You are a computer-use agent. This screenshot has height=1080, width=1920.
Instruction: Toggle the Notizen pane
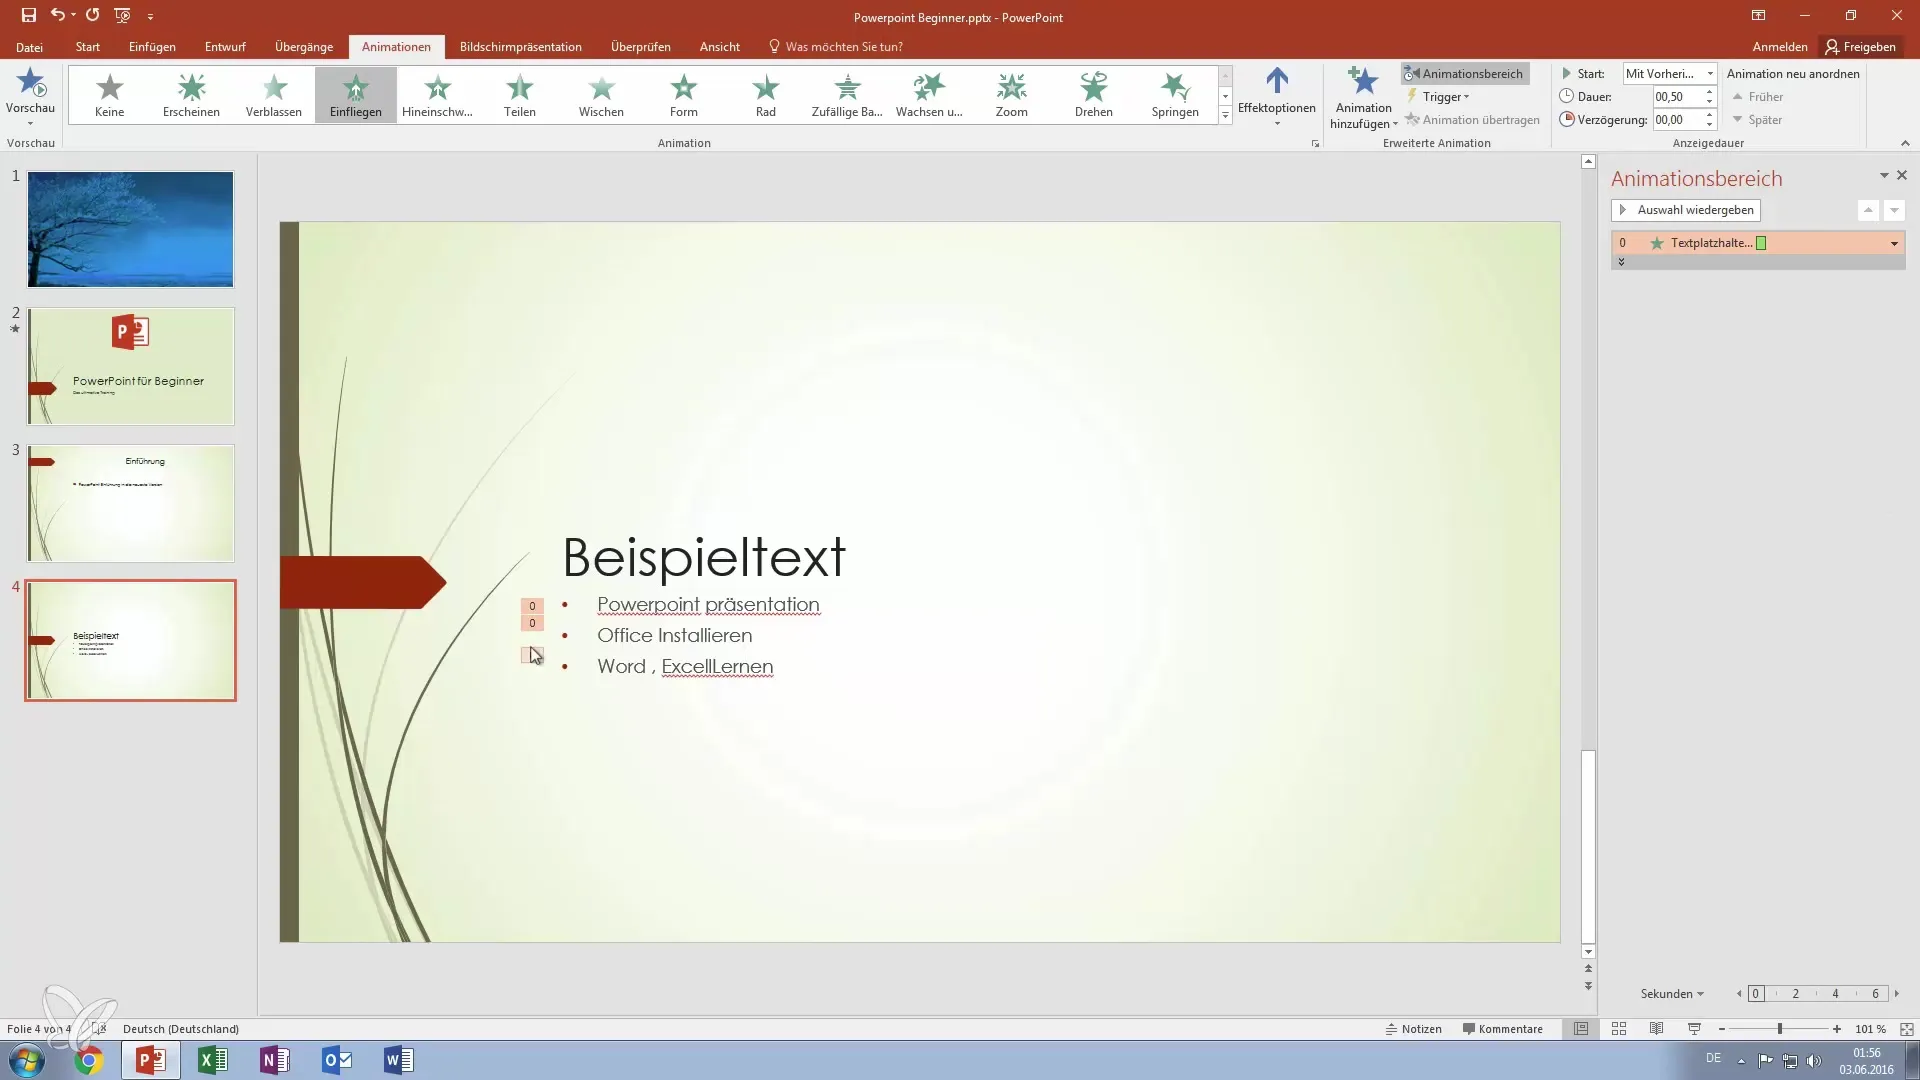coord(1413,1029)
